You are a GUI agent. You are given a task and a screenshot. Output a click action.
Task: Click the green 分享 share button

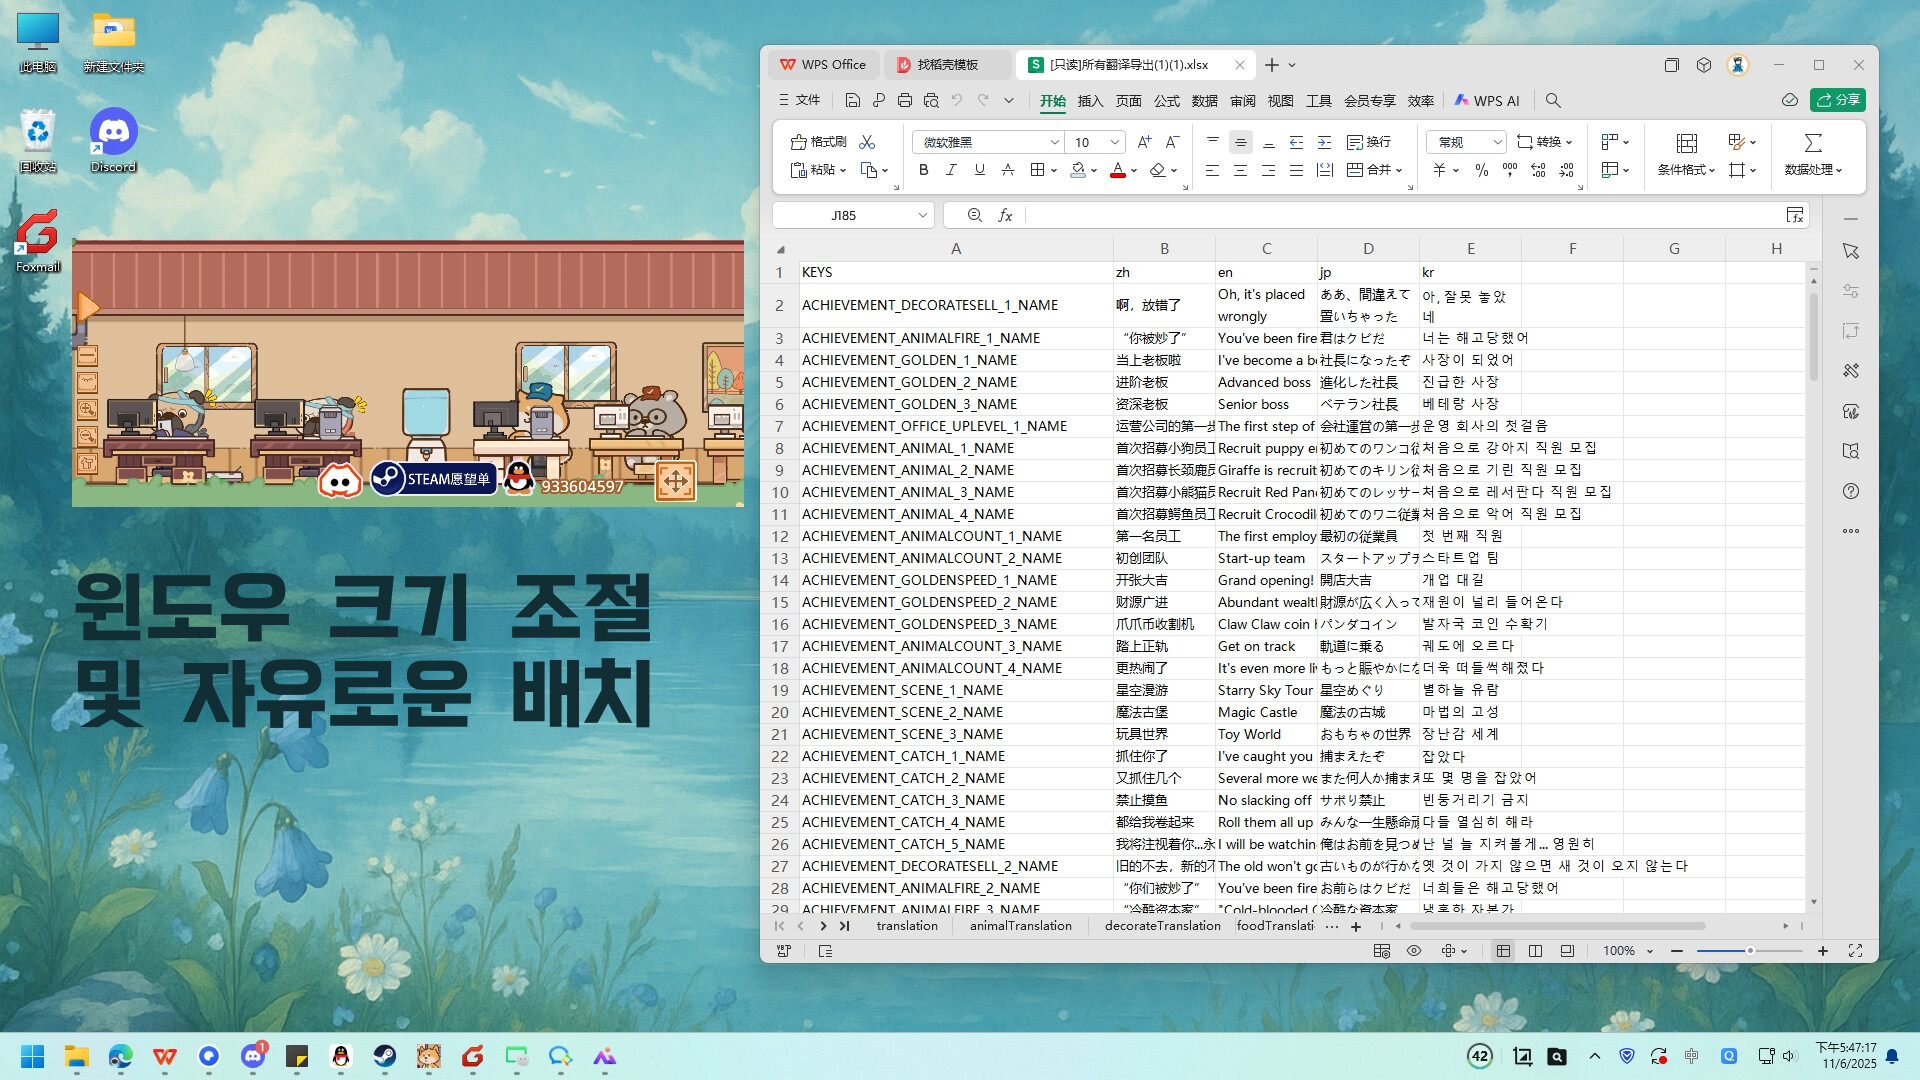(1838, 100)
